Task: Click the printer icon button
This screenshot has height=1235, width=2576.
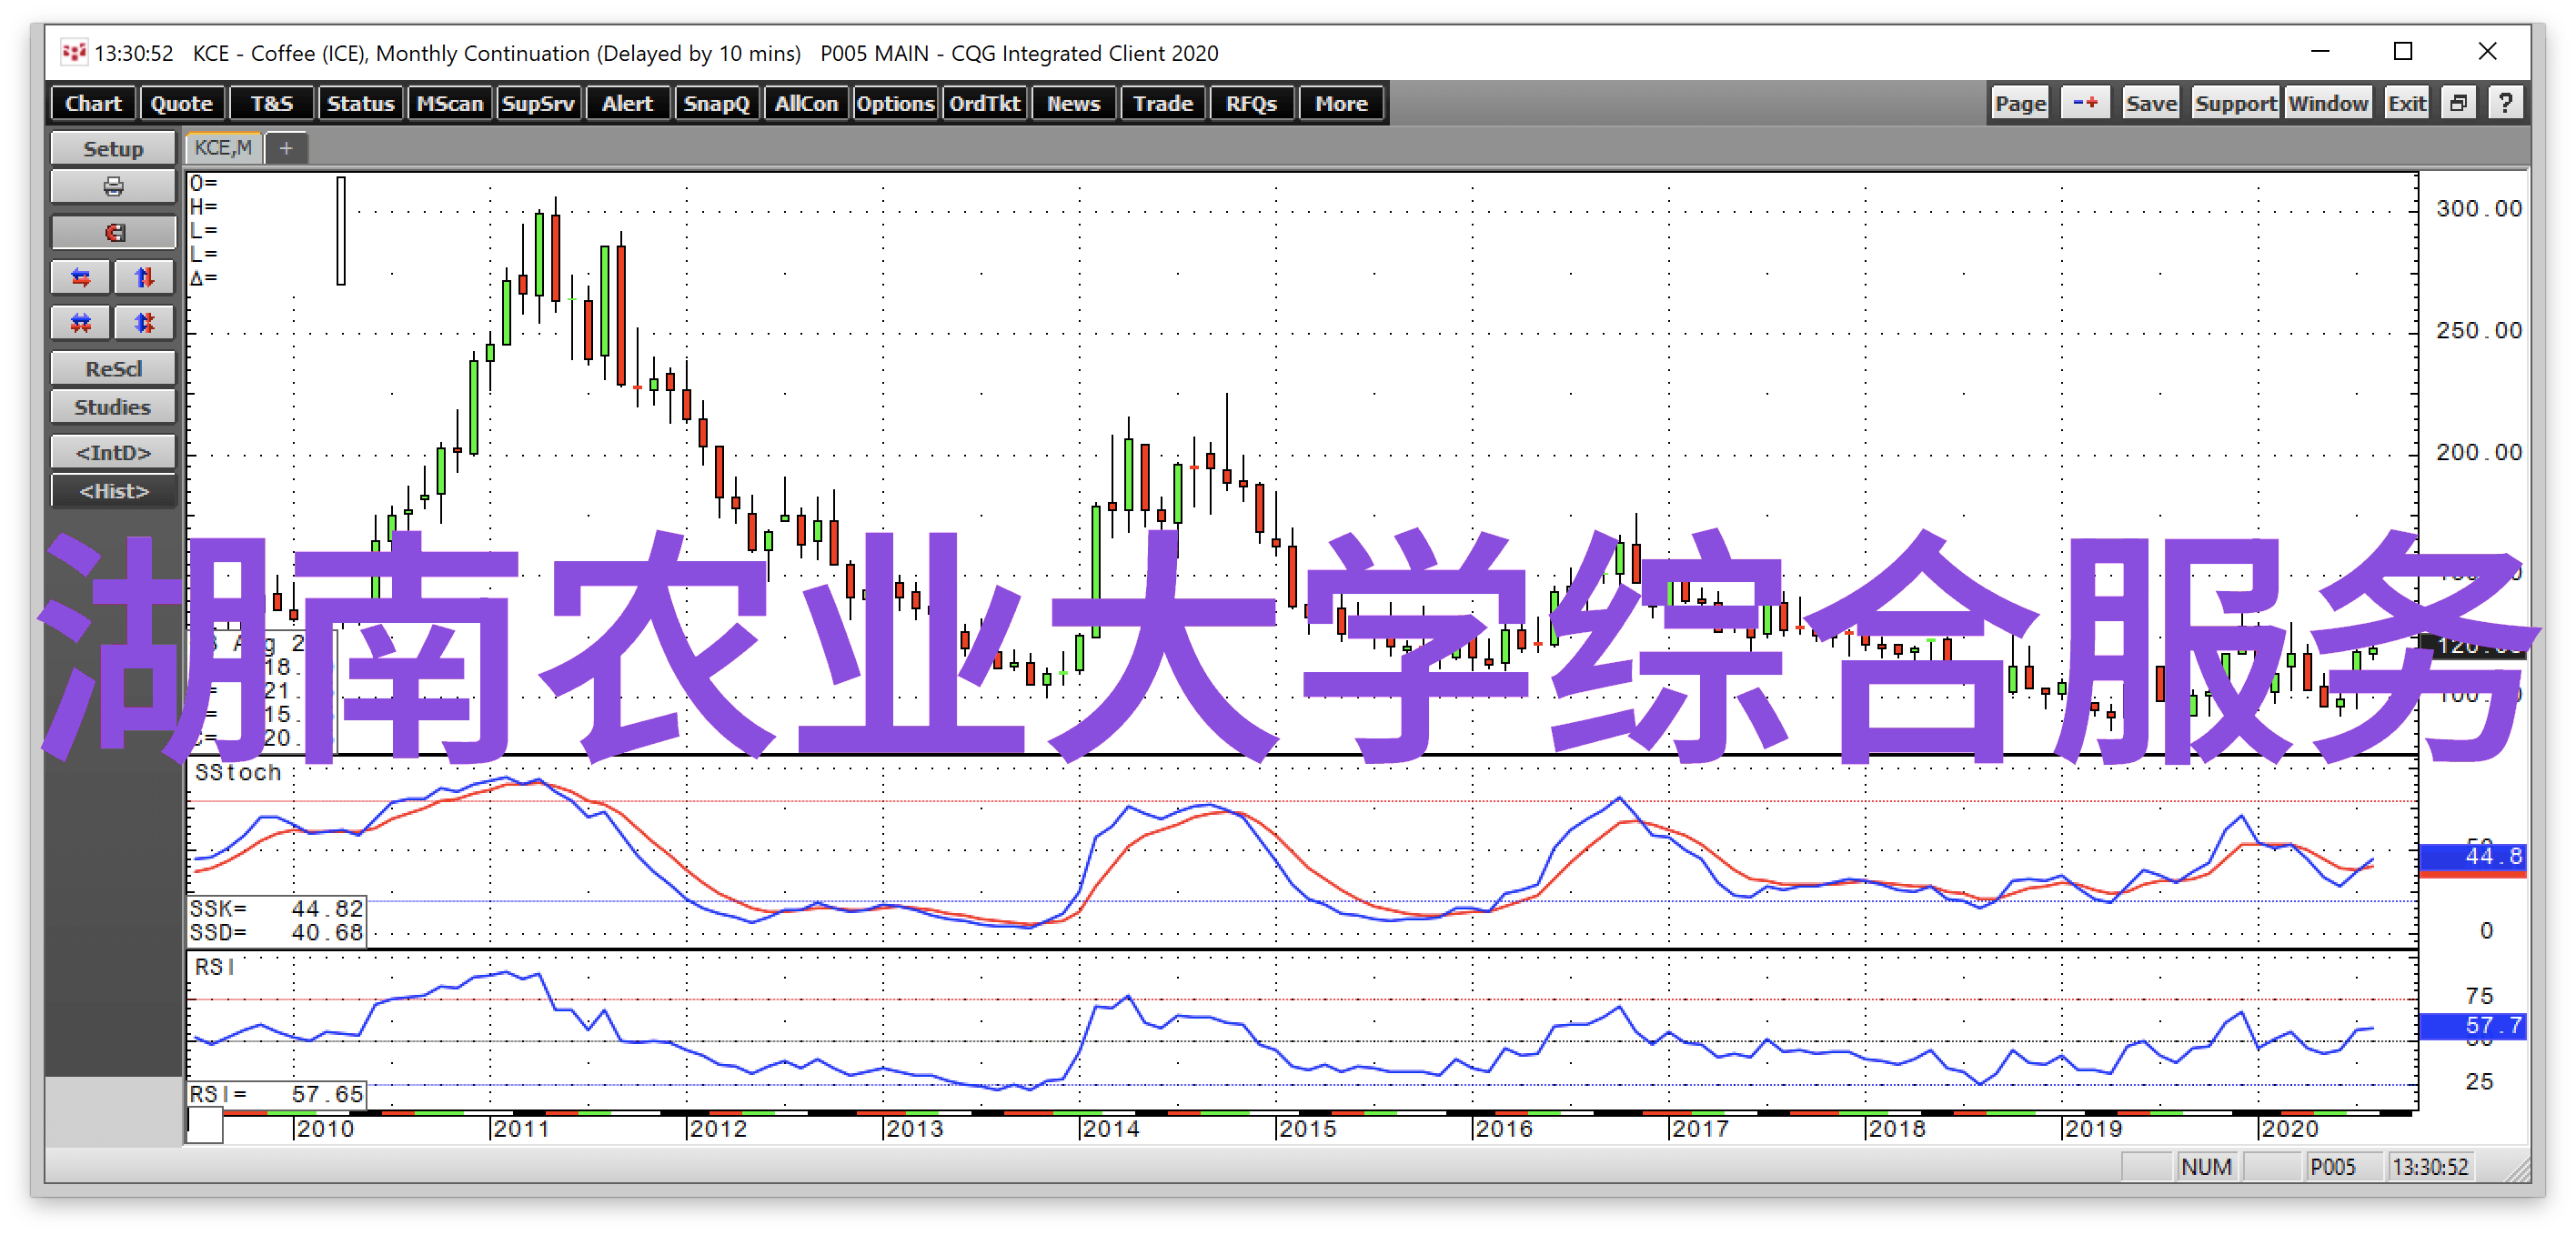Action: [x=113, y=187]
